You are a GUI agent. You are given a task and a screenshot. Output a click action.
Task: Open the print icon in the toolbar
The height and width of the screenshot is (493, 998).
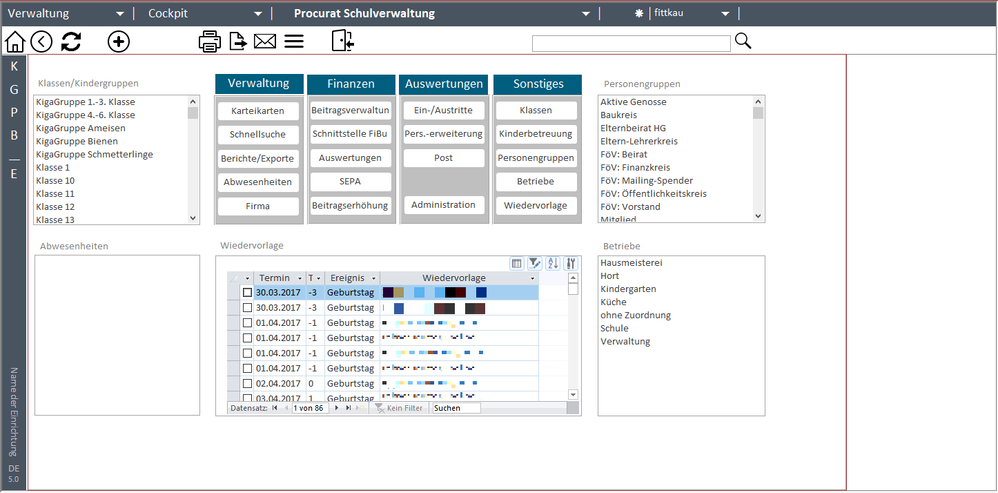pyautogui.click(x=210, y=42)
